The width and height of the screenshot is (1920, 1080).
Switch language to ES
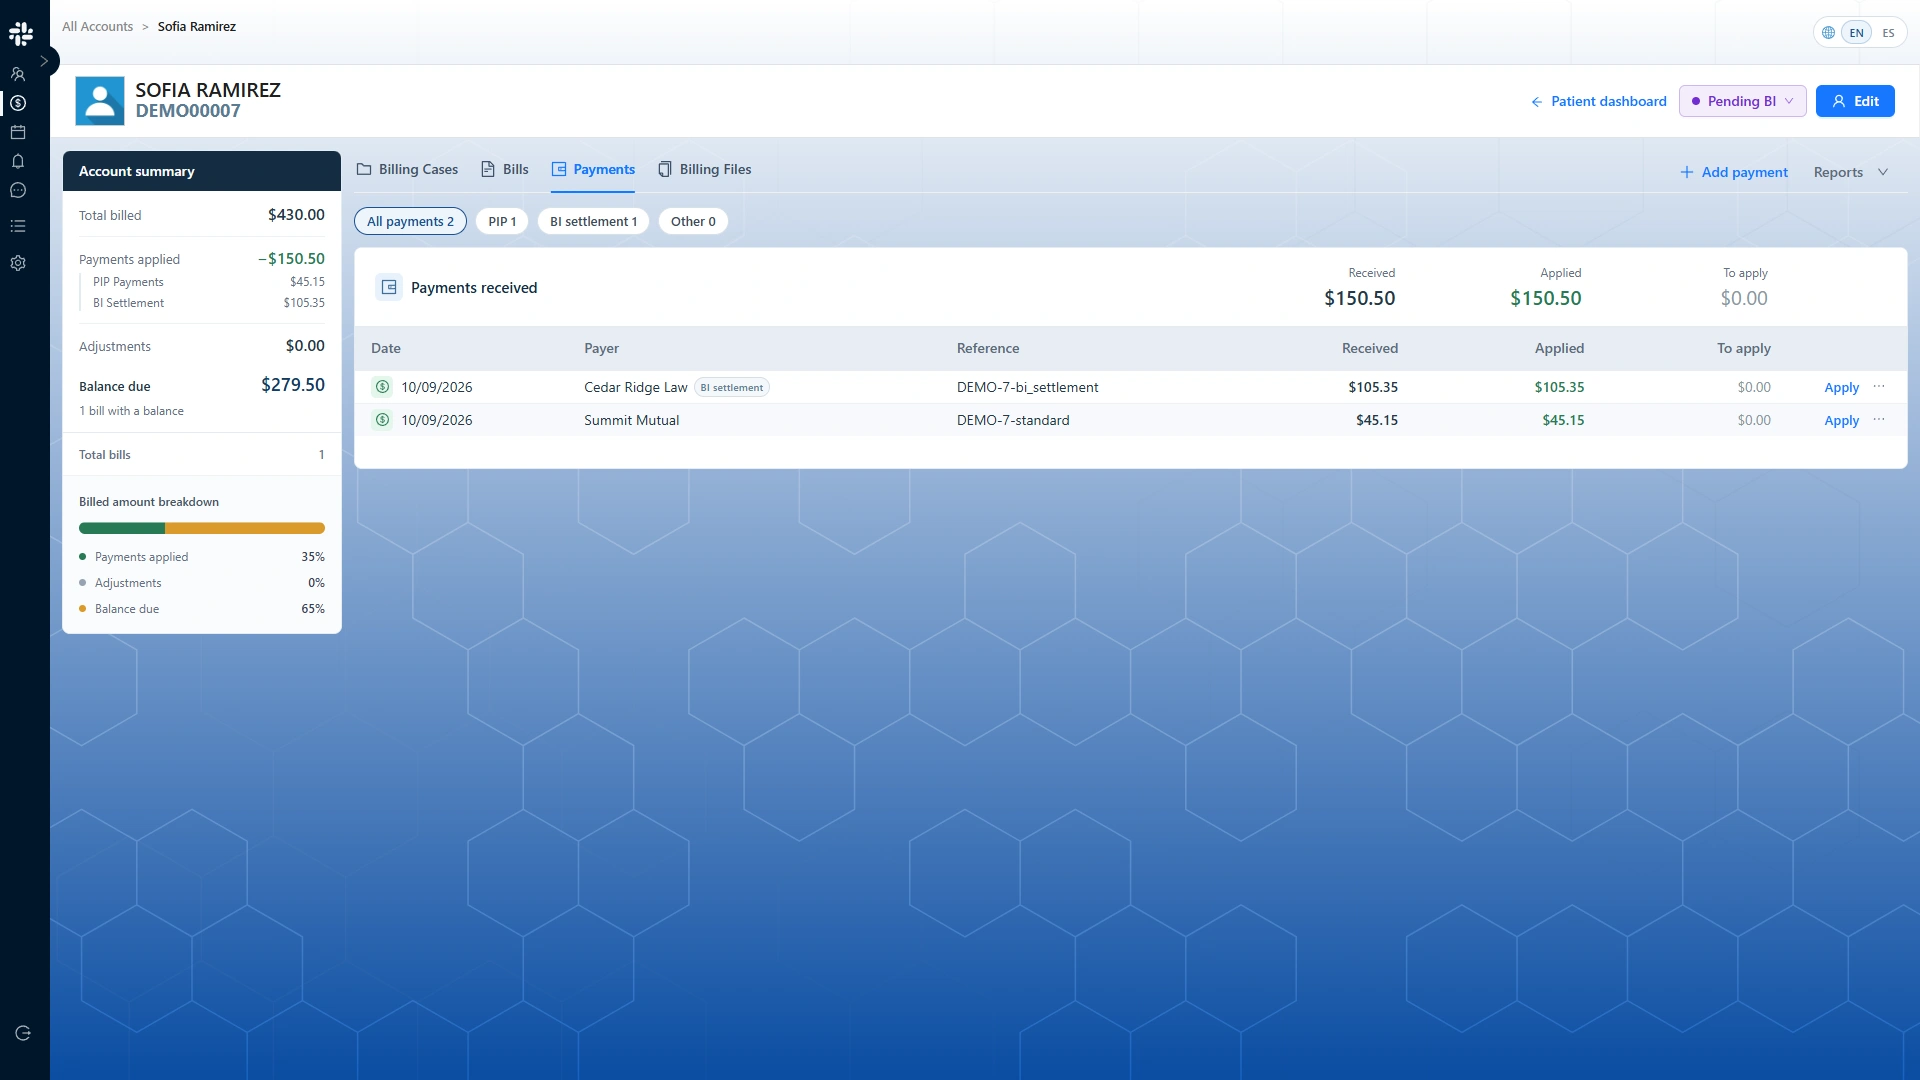[x=1888, y=33]
